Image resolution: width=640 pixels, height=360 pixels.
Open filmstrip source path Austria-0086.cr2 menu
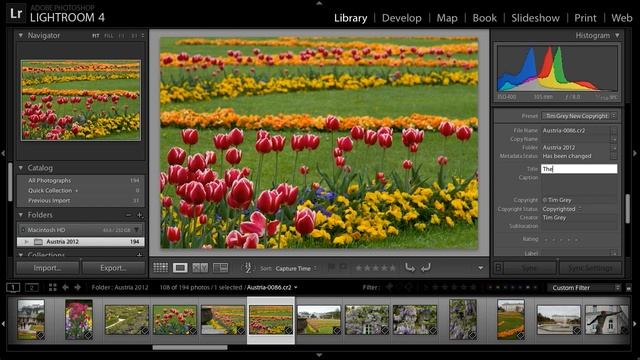(272, 288)
